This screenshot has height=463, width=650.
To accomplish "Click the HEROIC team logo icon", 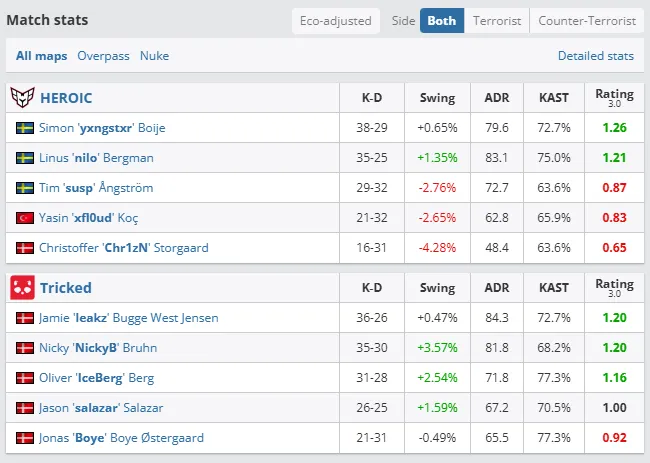I will coord(23,98).
